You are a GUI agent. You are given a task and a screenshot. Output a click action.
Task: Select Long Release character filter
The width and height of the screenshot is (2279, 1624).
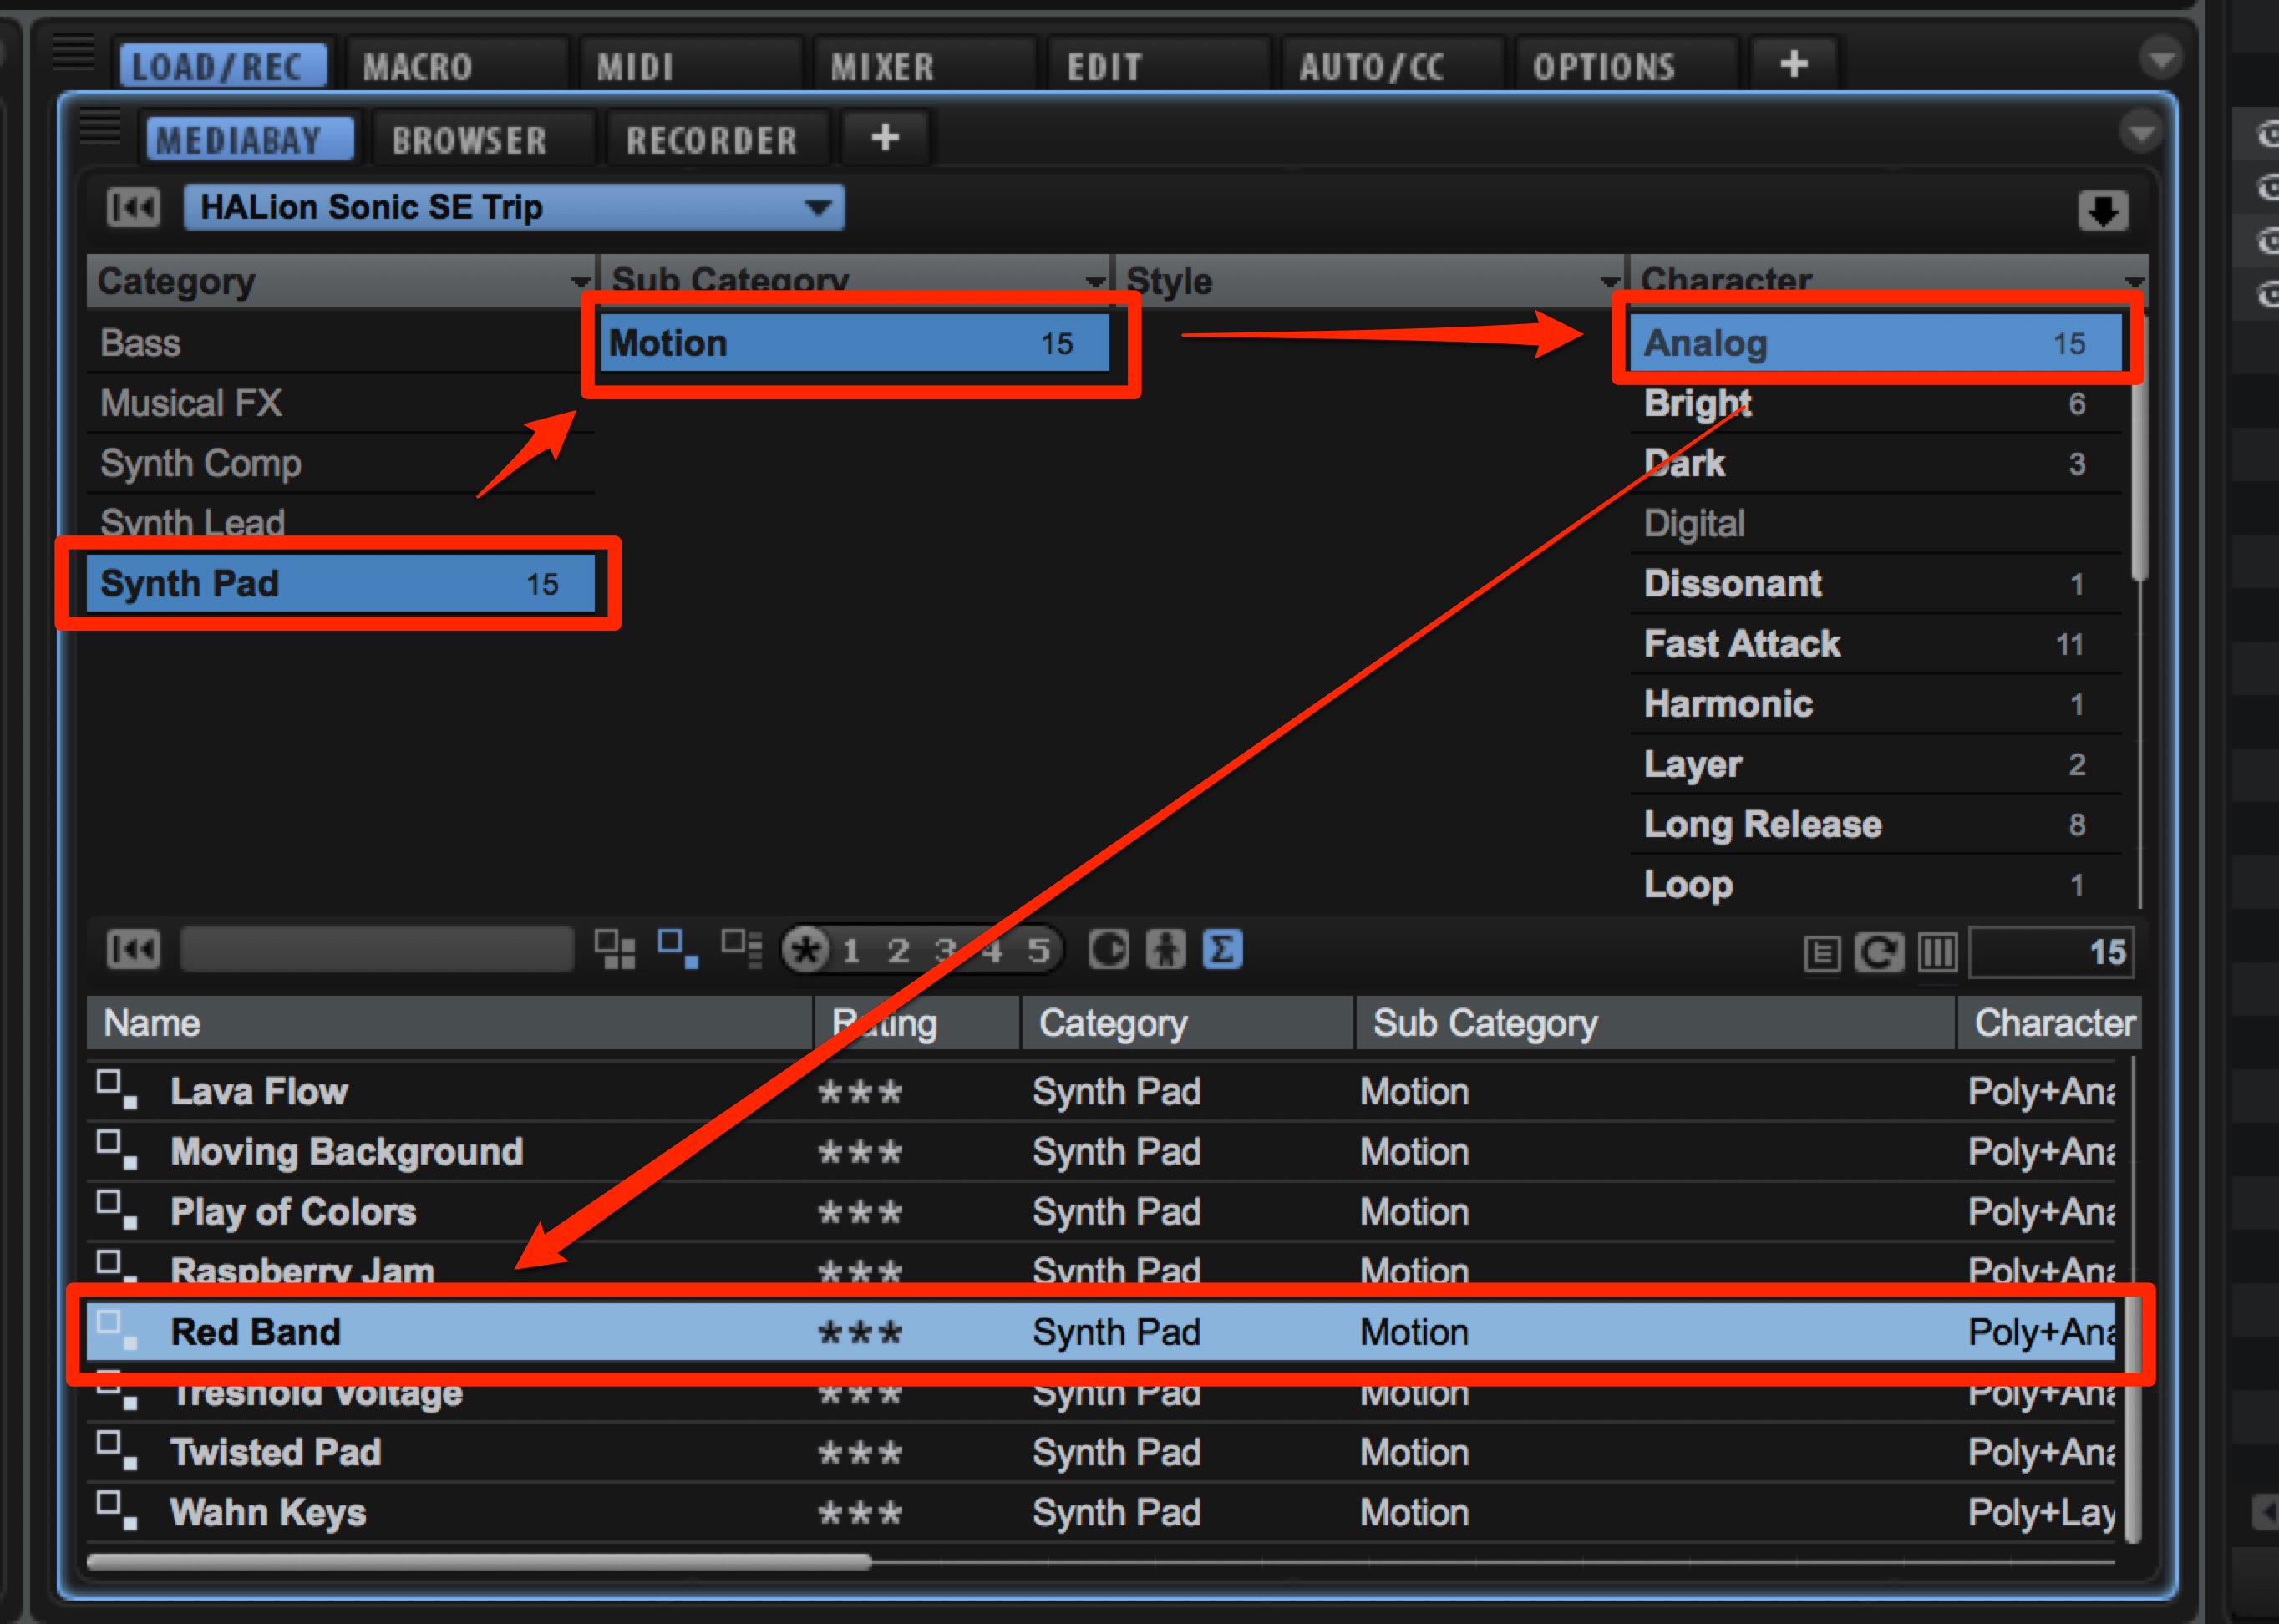[x=1875, y=824]
